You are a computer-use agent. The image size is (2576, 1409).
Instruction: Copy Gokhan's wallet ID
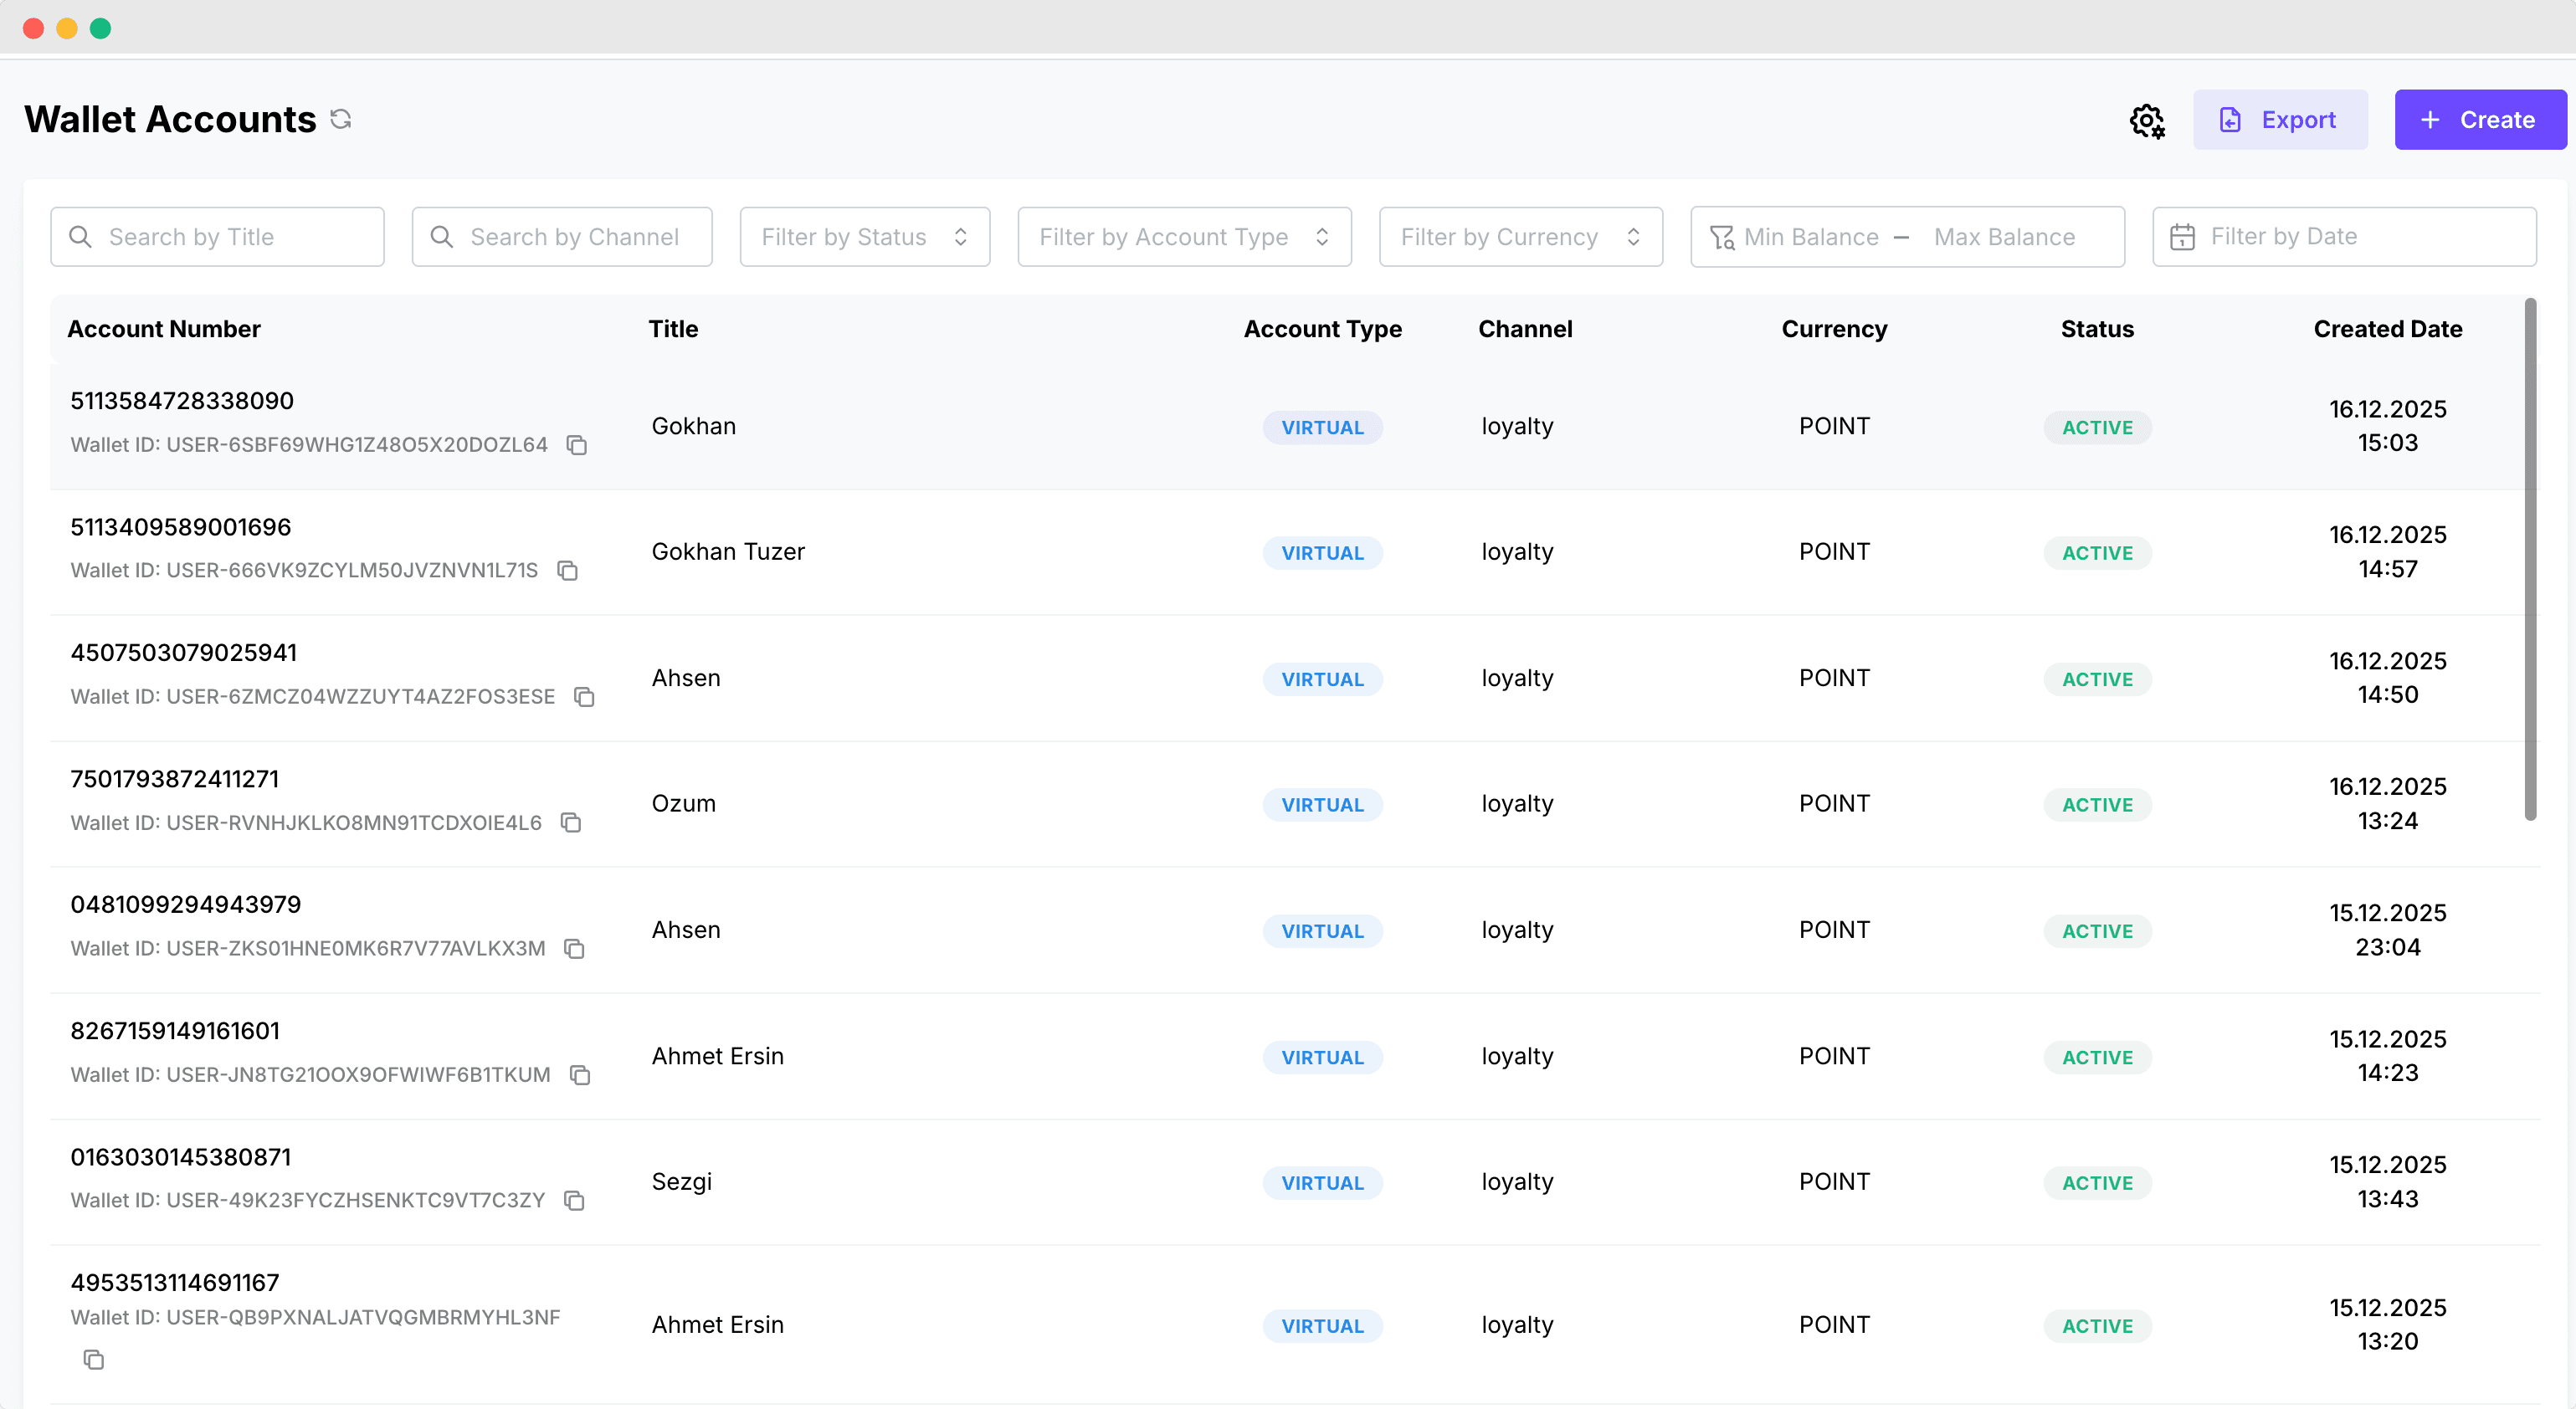point(577,445)
